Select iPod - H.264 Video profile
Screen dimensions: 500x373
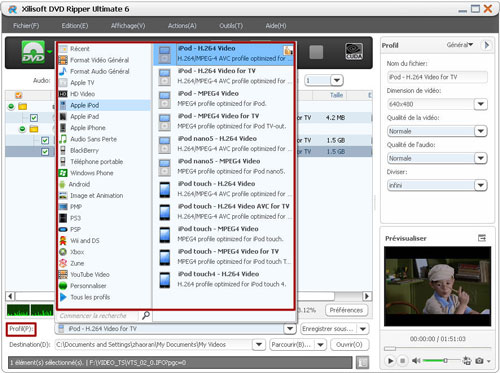(x=223, y=54)
